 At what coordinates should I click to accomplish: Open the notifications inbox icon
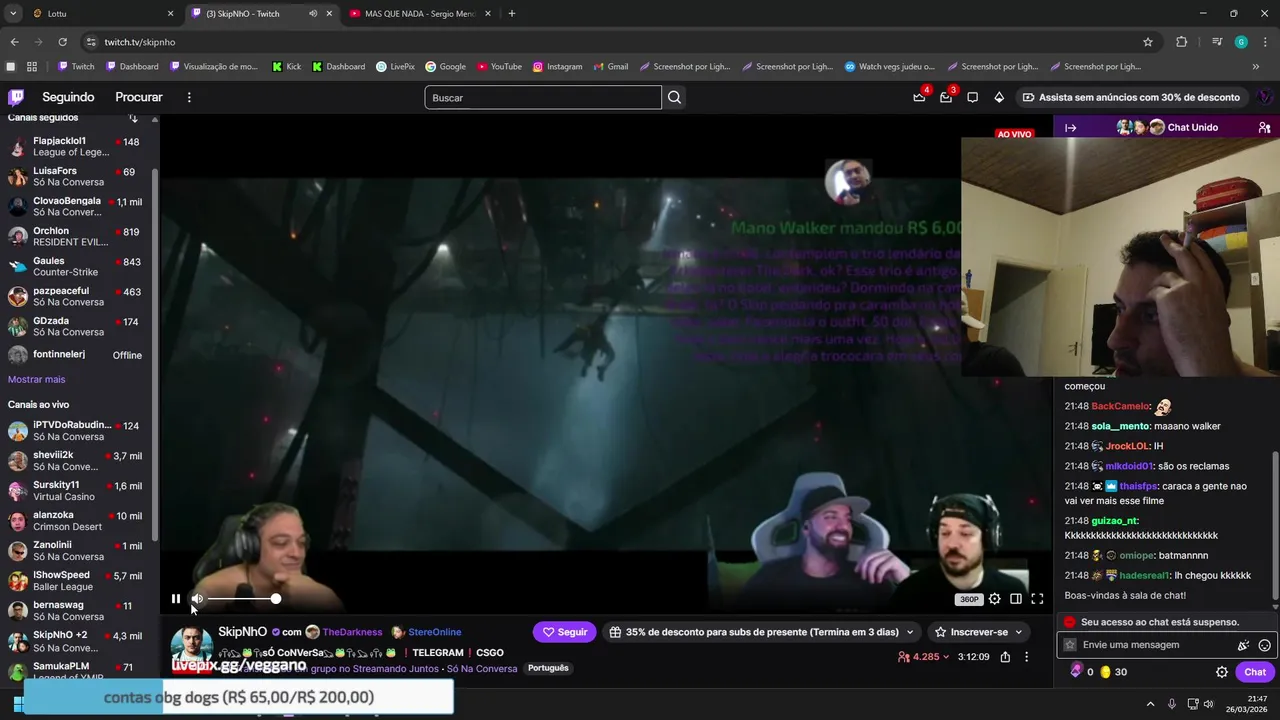[x=946, y=97]
